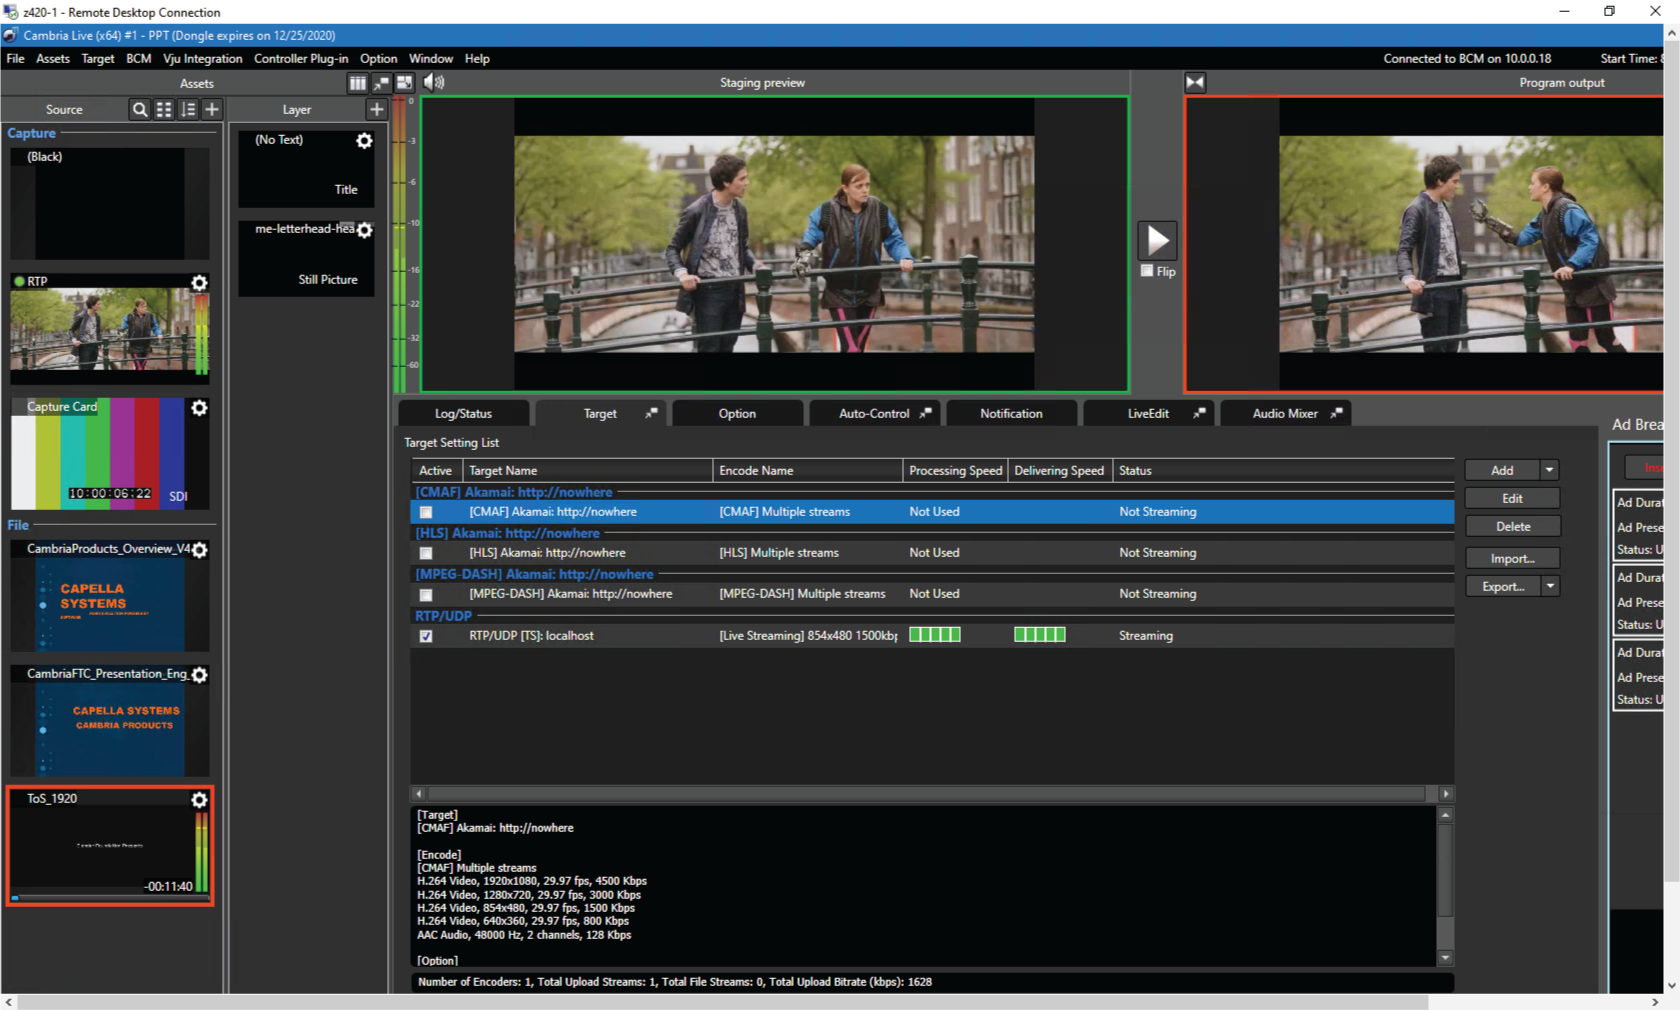Switch to the Notification tab

pyautogui.click(x=1011, y=413)
